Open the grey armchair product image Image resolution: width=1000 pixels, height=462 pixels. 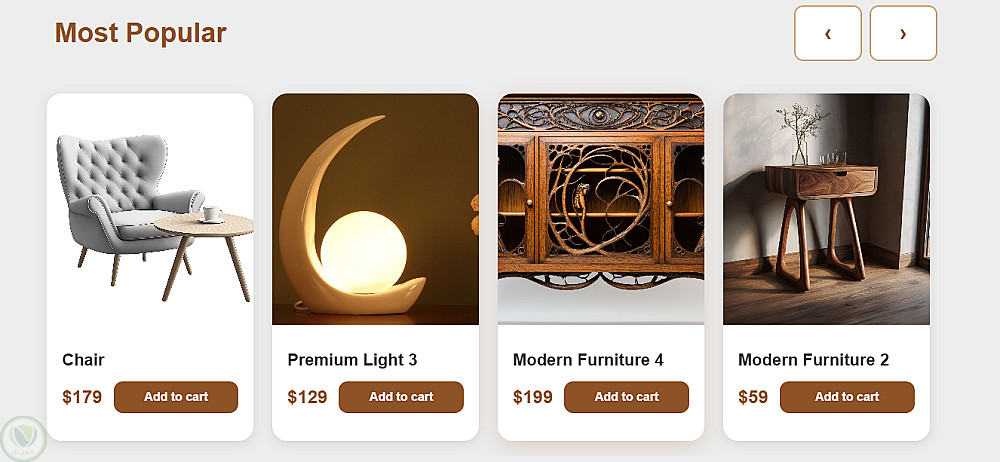pos(150,209)
